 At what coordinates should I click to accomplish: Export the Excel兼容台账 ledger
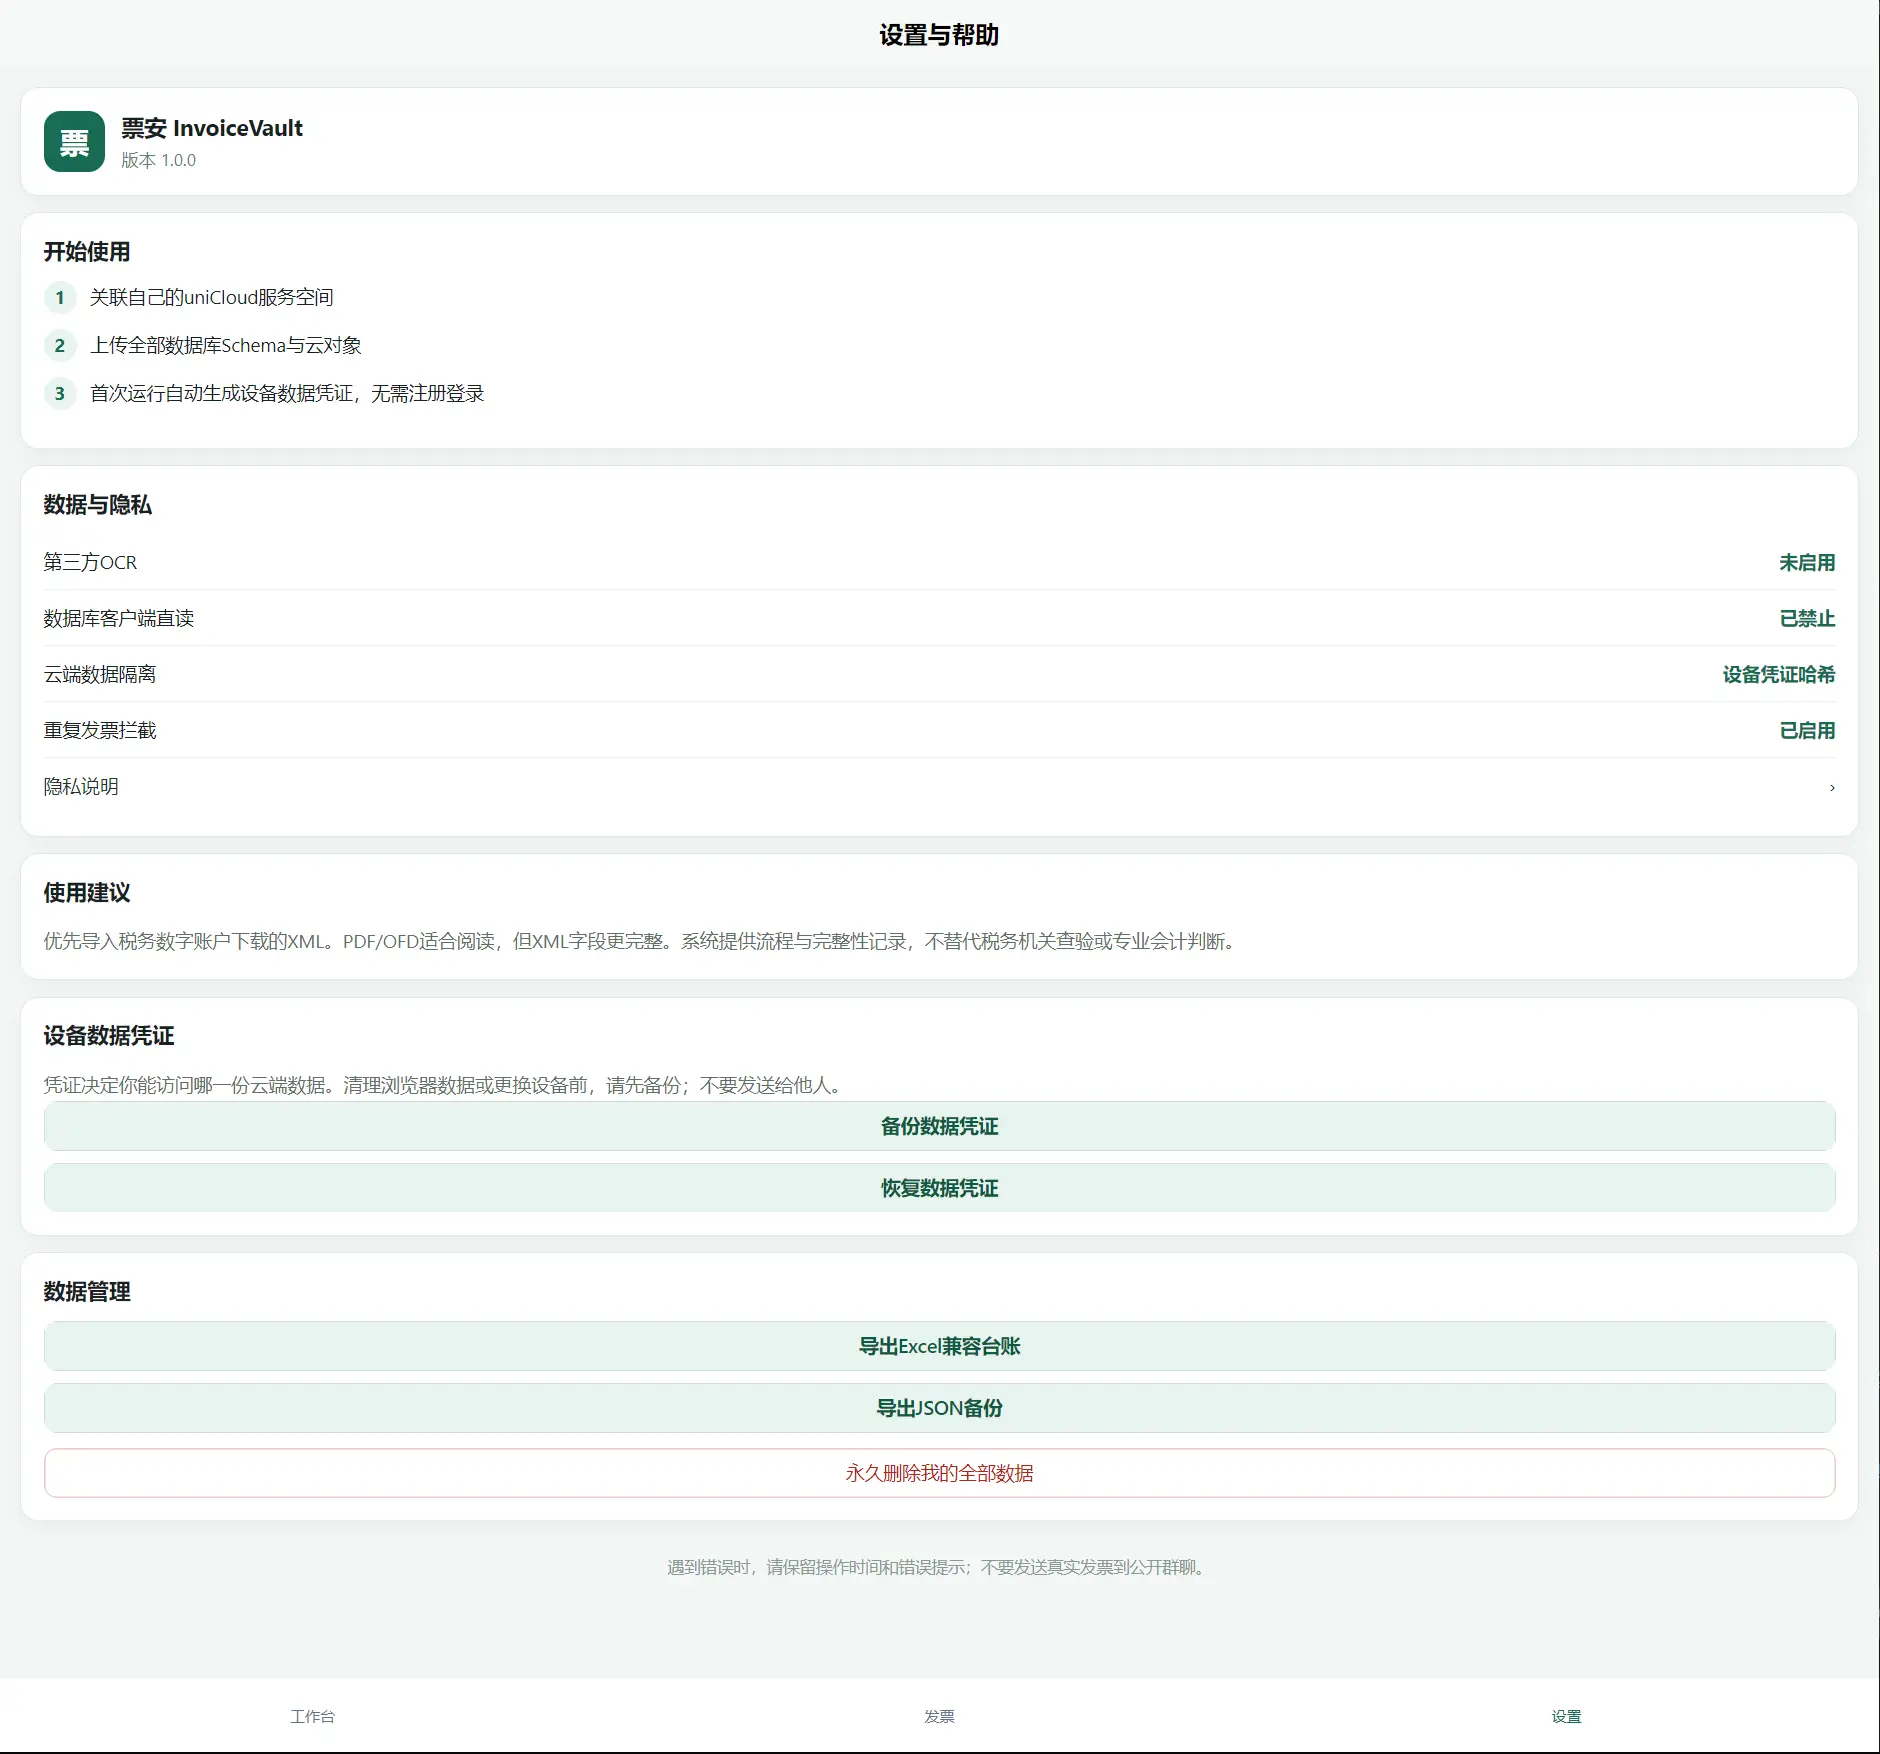coord(939,1346)
